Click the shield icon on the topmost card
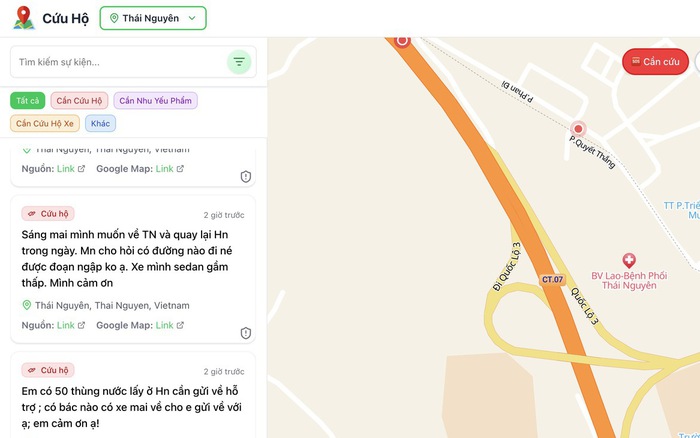700x438 pixels. tap(246, 177)
